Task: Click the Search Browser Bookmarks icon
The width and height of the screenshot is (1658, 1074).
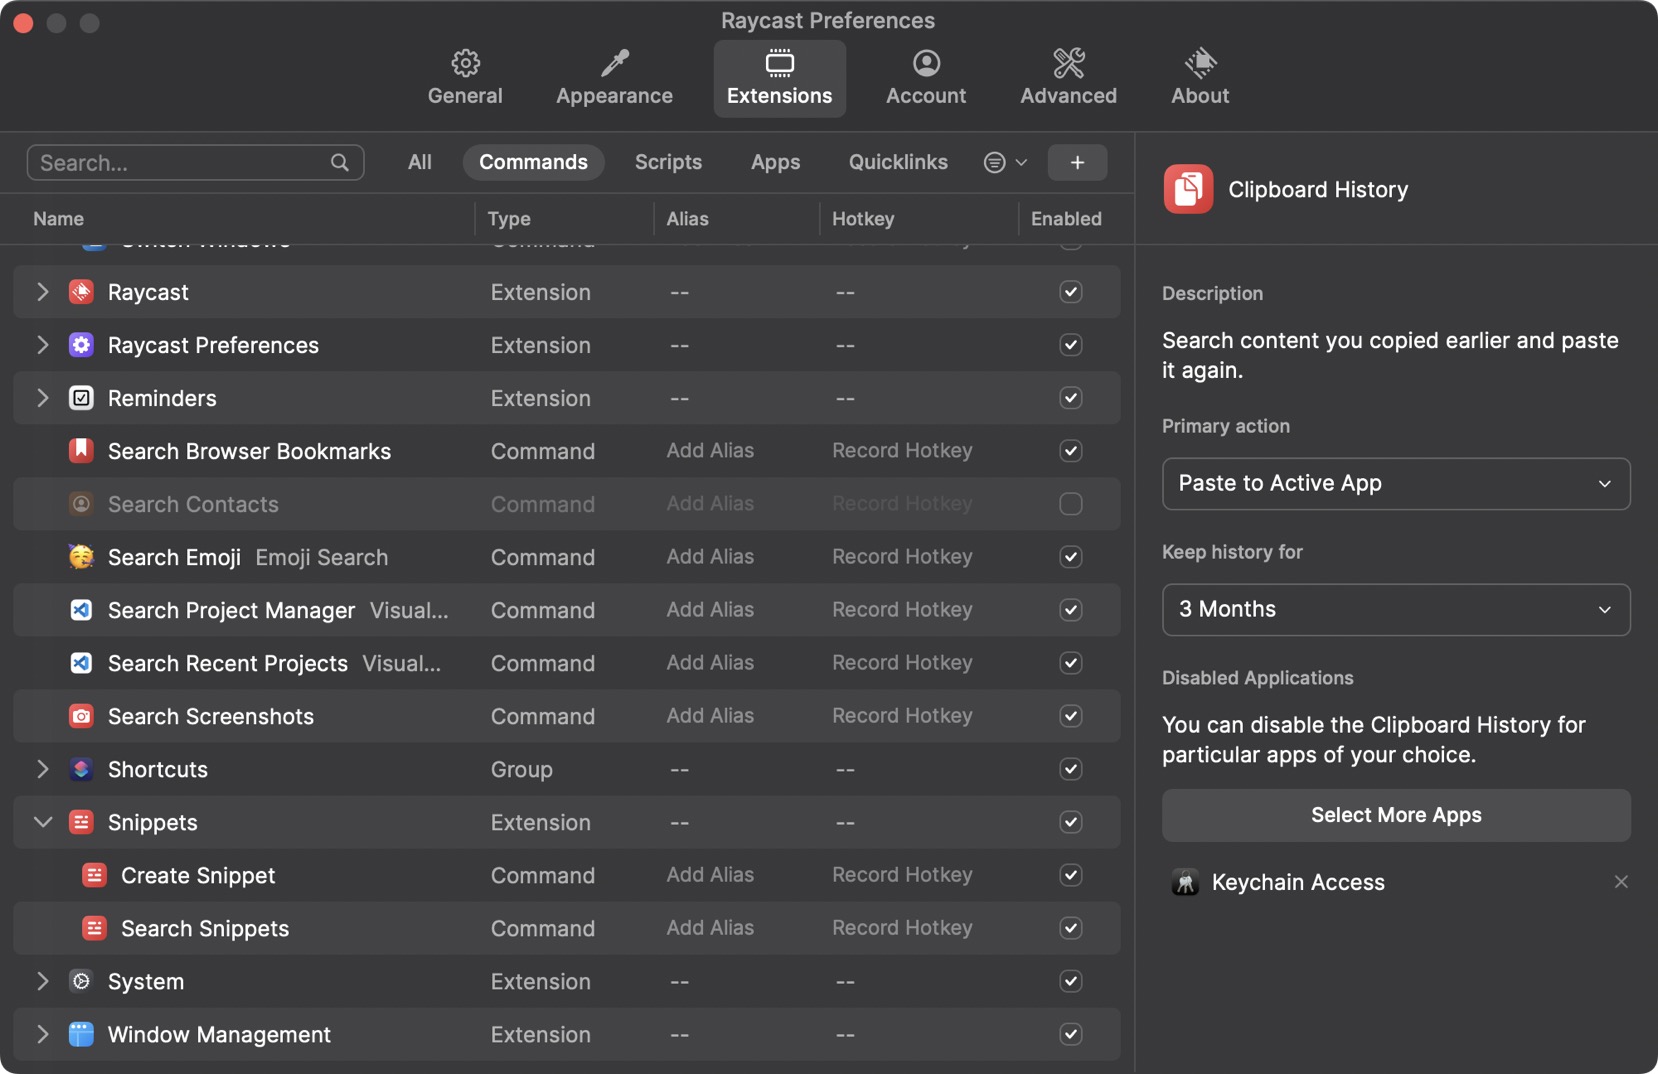Action: pyautogui.click(x=81, y=451)
